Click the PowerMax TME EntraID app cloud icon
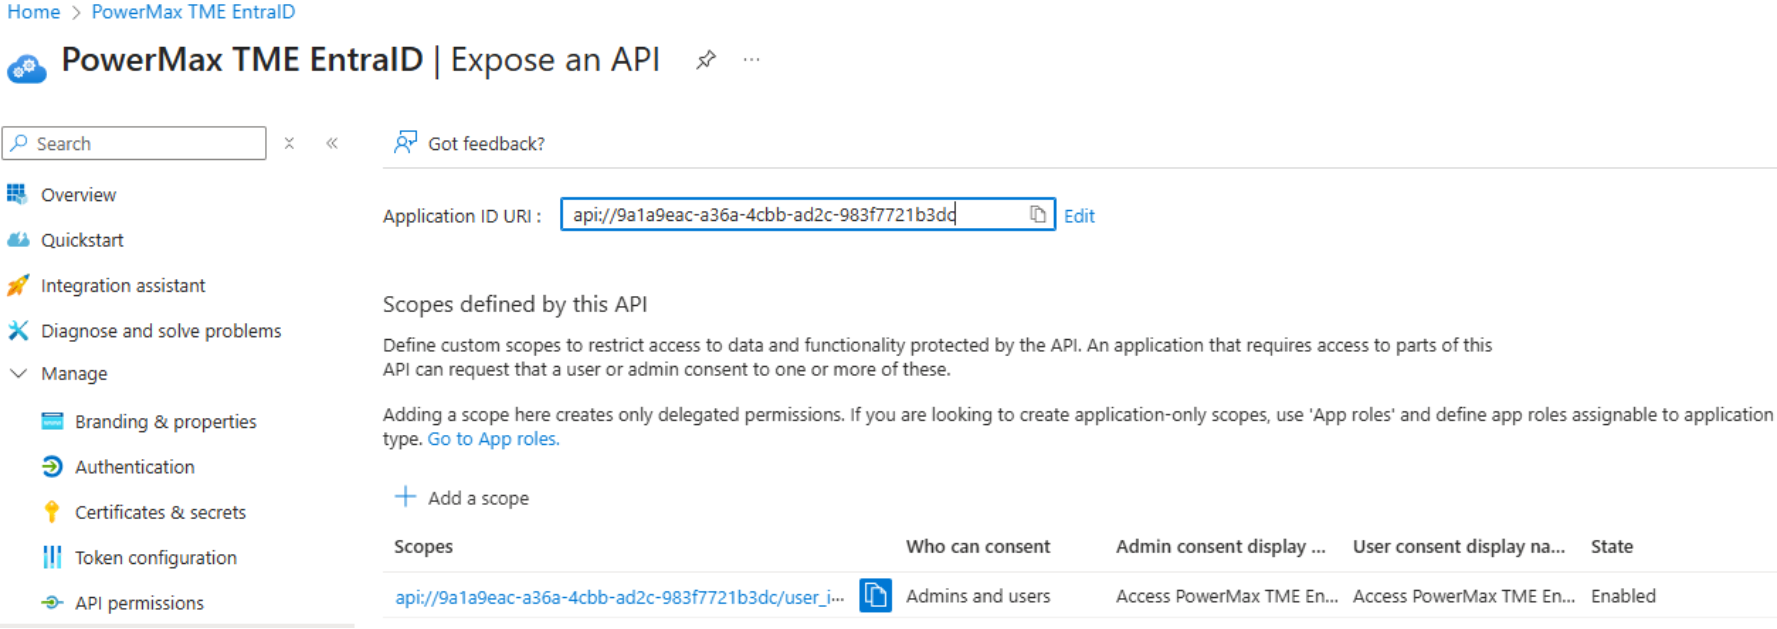Image resolution: width=1777 pixels, height=629 pixels. (27, 68)
